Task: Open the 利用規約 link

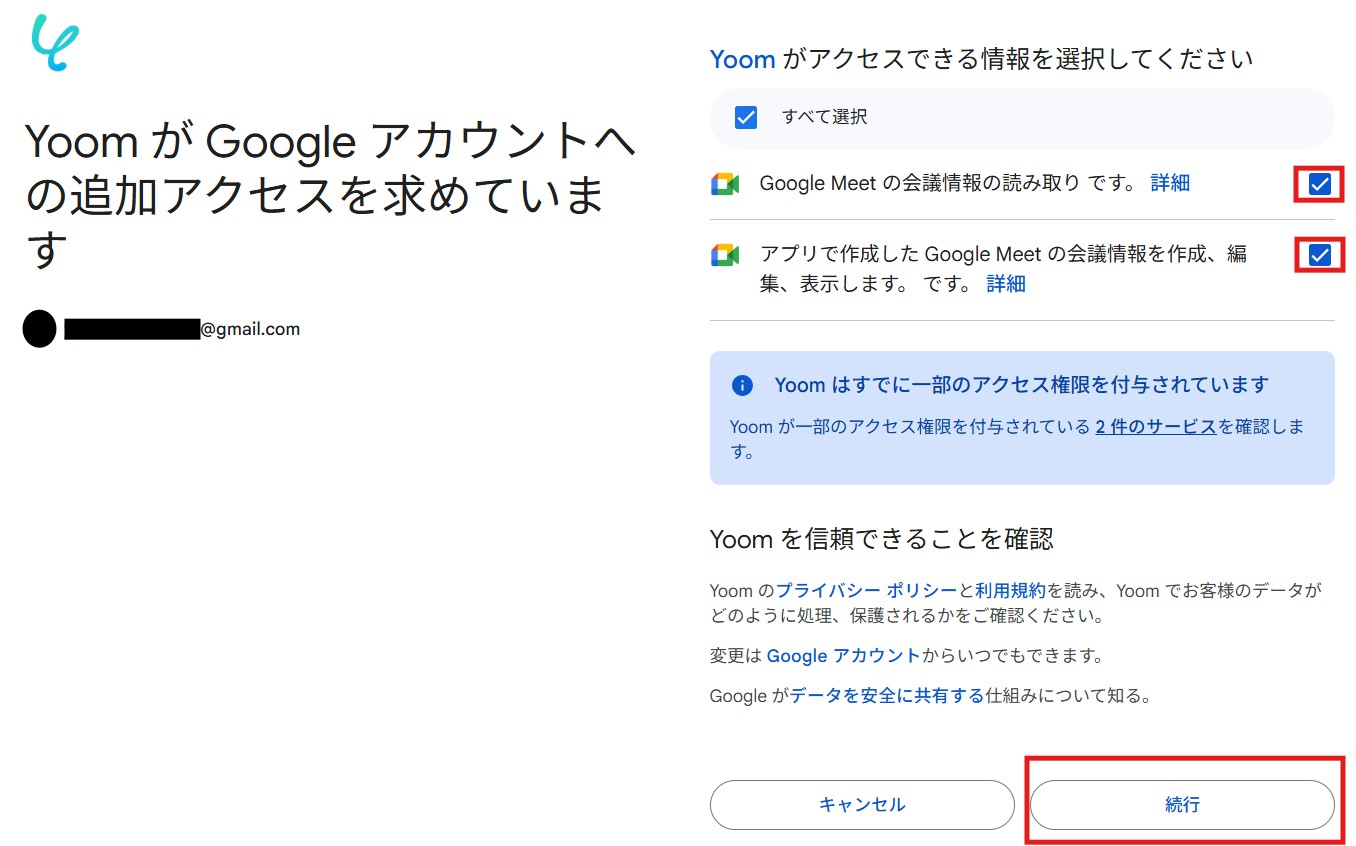Action: [1010, 591]
